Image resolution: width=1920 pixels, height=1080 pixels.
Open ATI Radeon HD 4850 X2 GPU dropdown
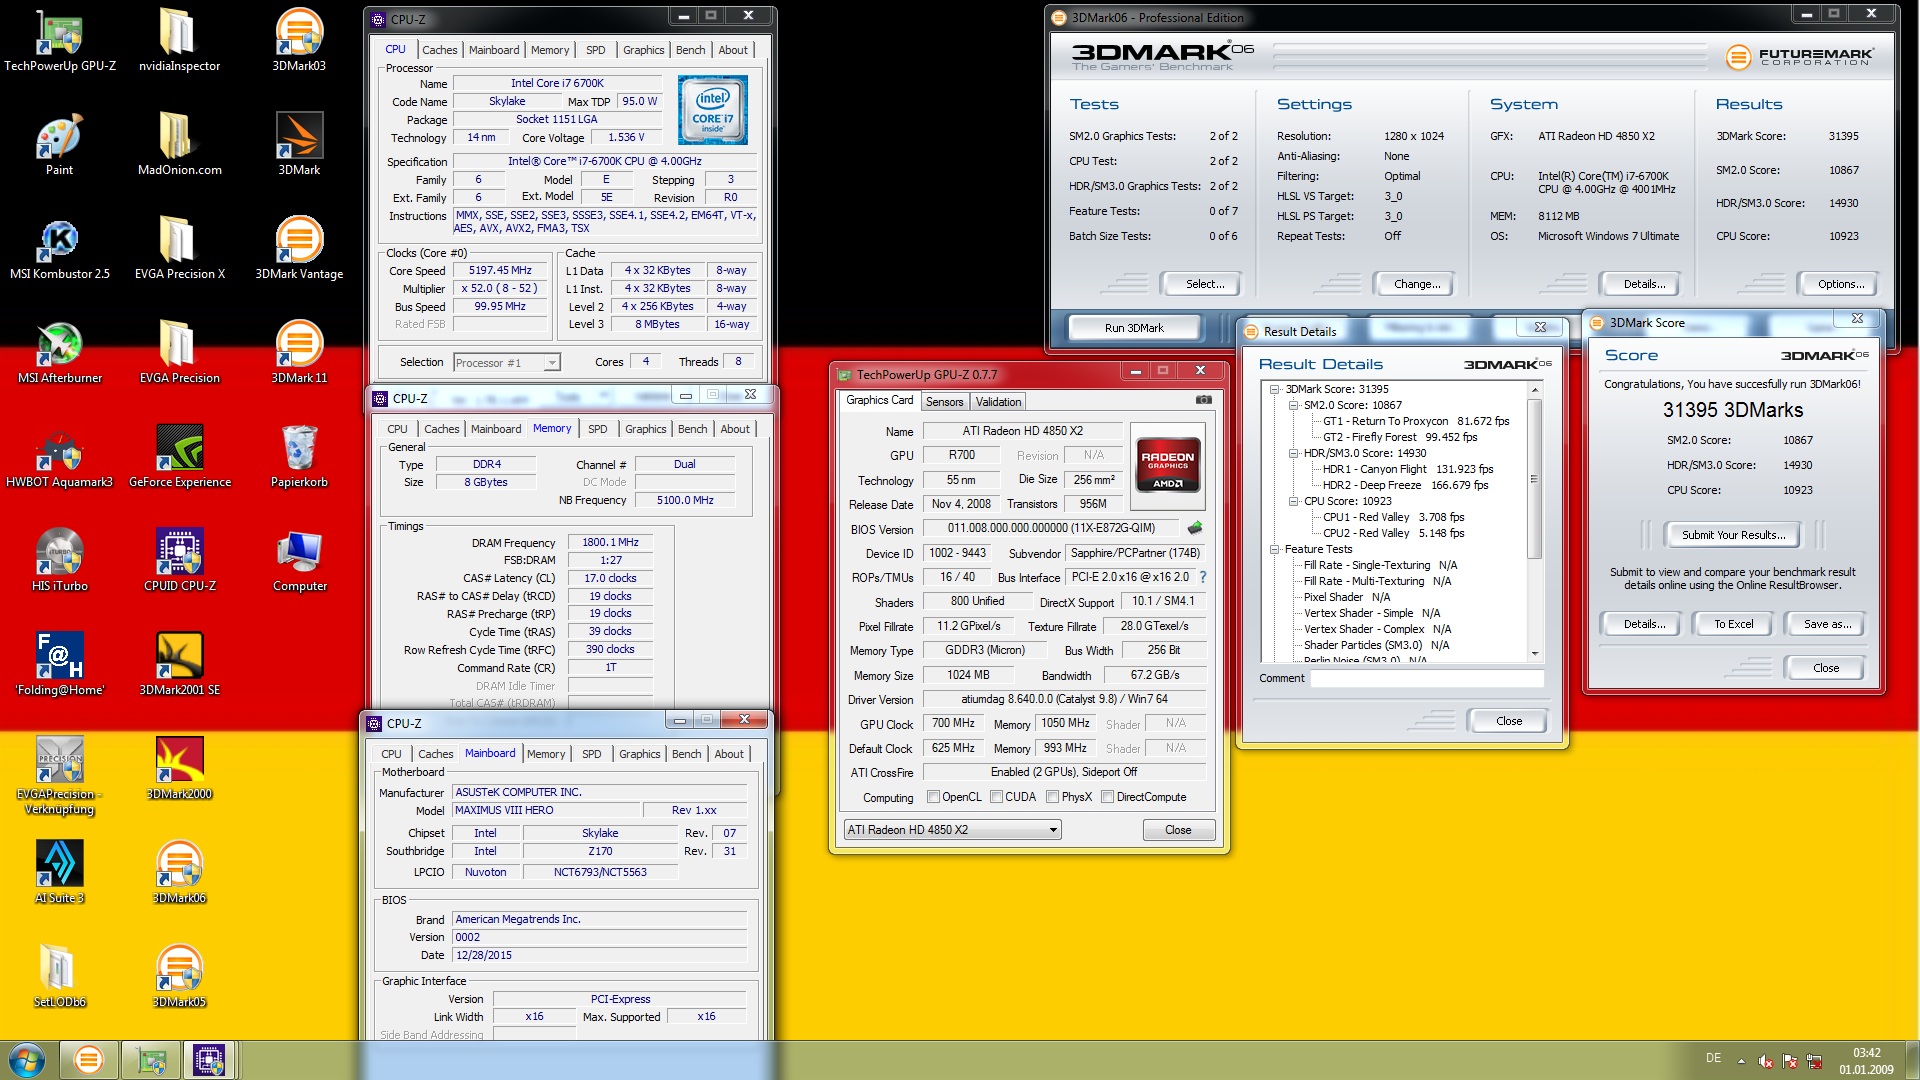click(952, 830)
